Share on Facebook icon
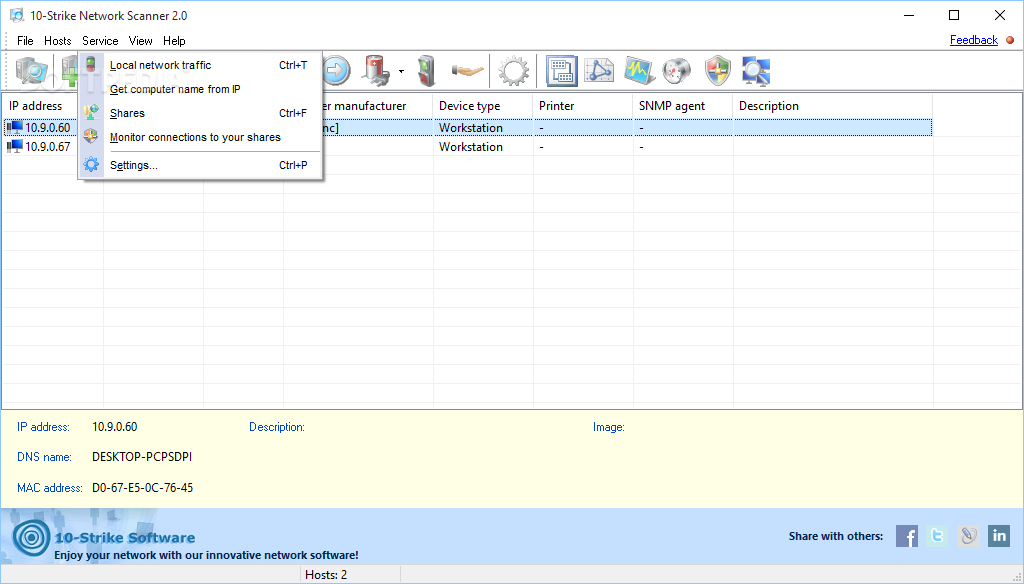The height and width of the screenshot is (584, 1024). [x=906, y=536]
